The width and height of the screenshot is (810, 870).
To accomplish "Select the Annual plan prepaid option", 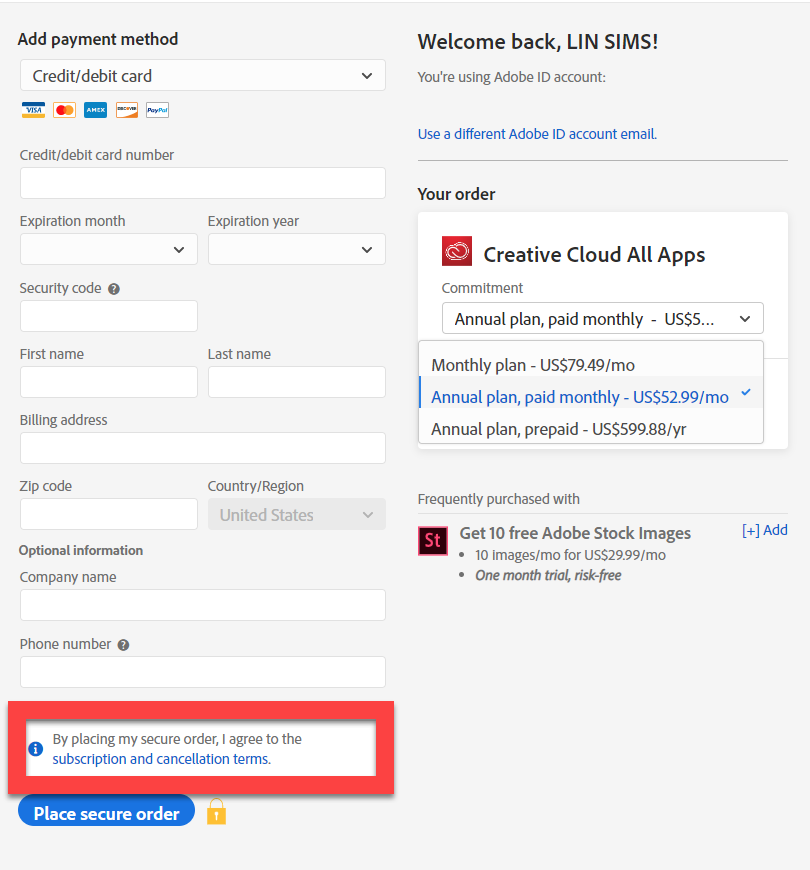I will click(x=545, y=428).
